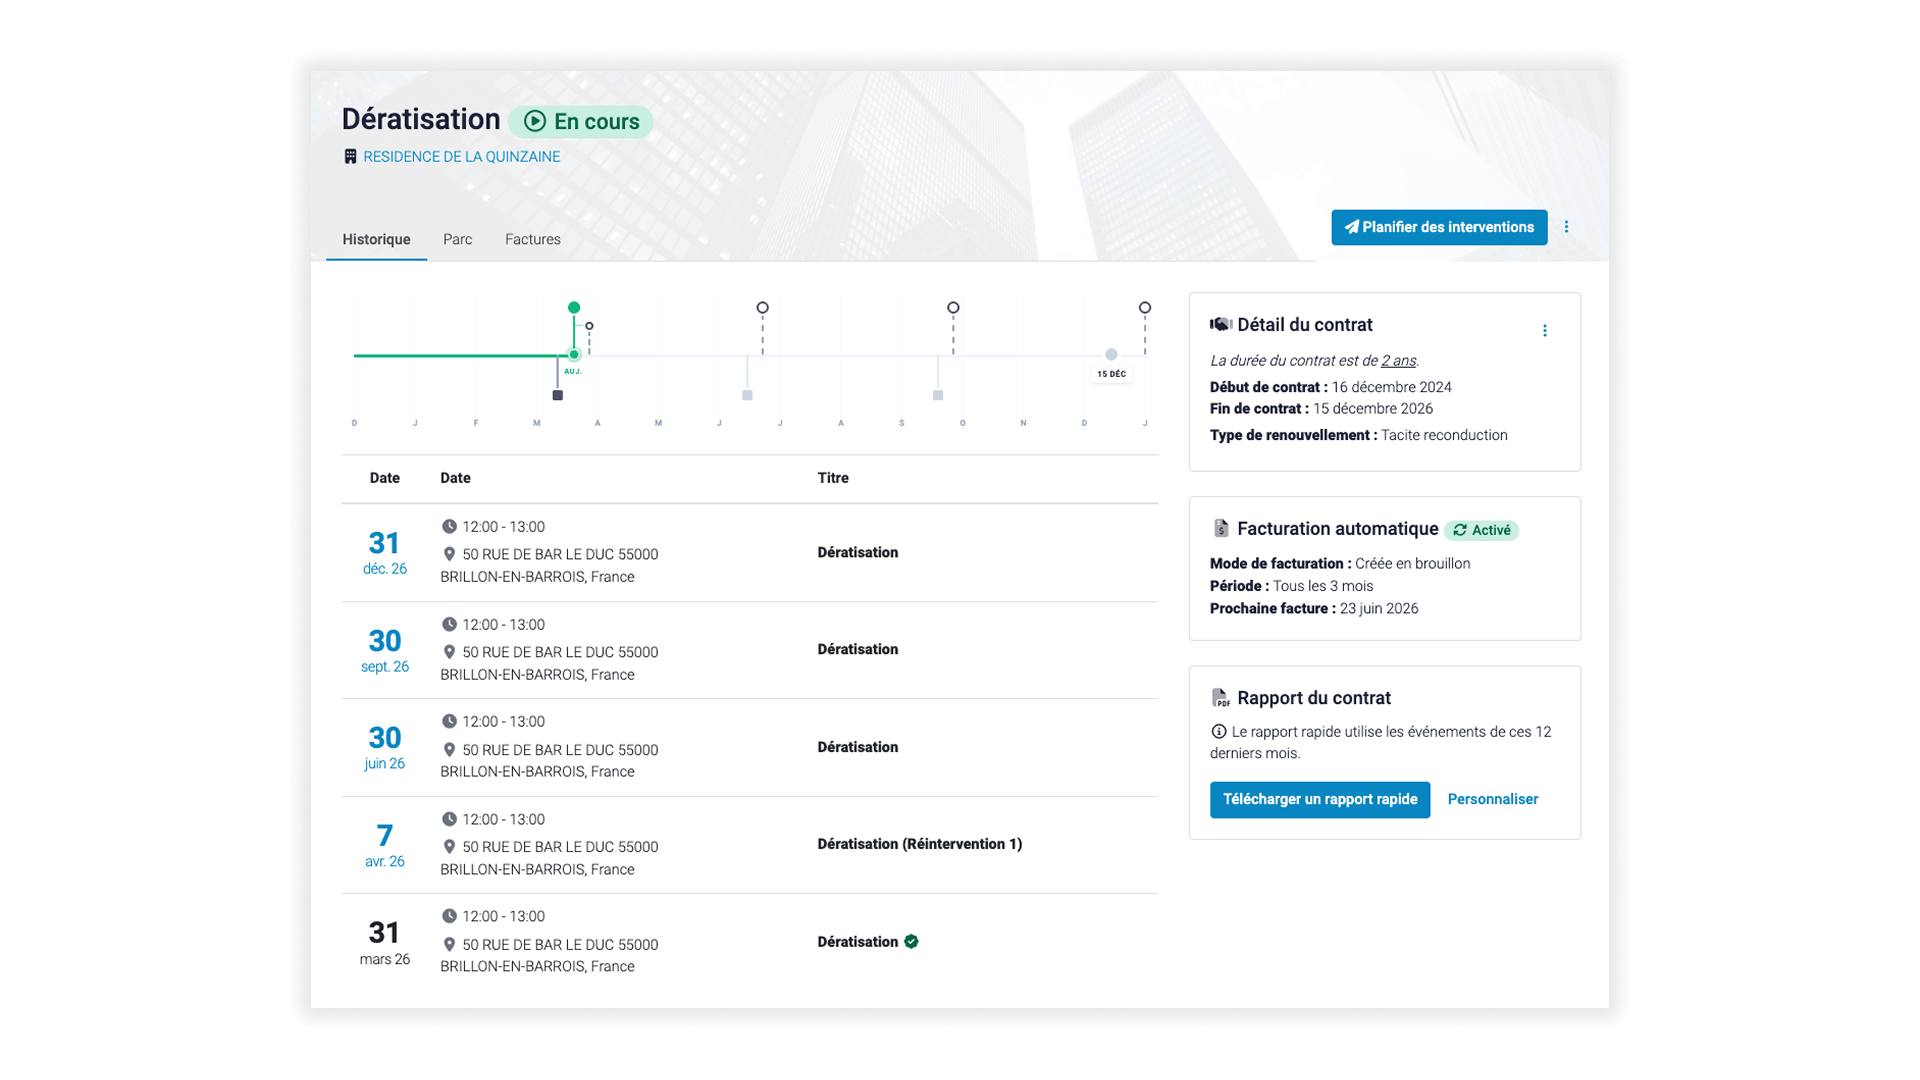Click the location pin of the 30 sept. event

point(450,651)
